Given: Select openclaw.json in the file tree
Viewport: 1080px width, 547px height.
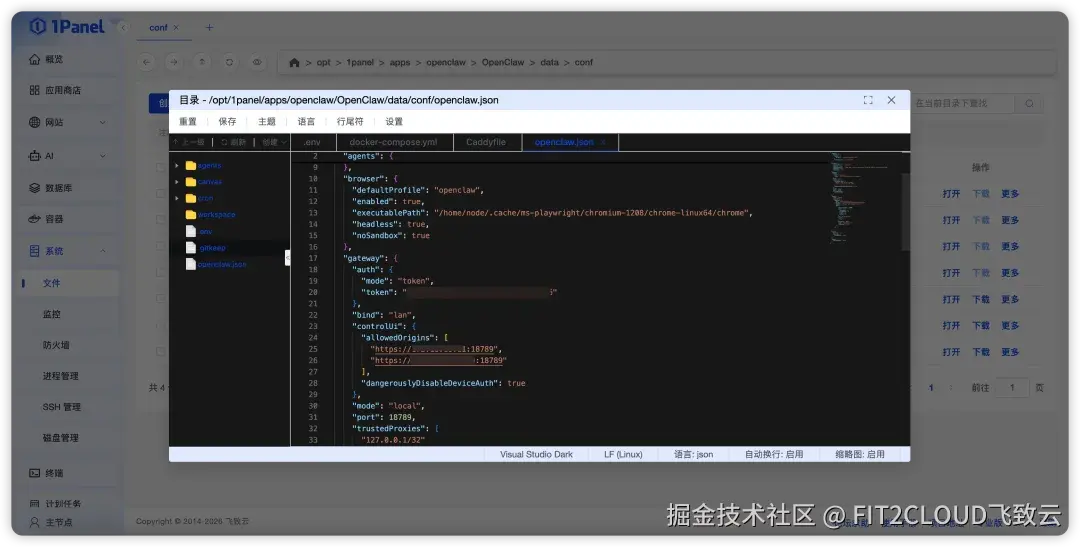Looking at the screenshot, I should (x=221, y=265).
